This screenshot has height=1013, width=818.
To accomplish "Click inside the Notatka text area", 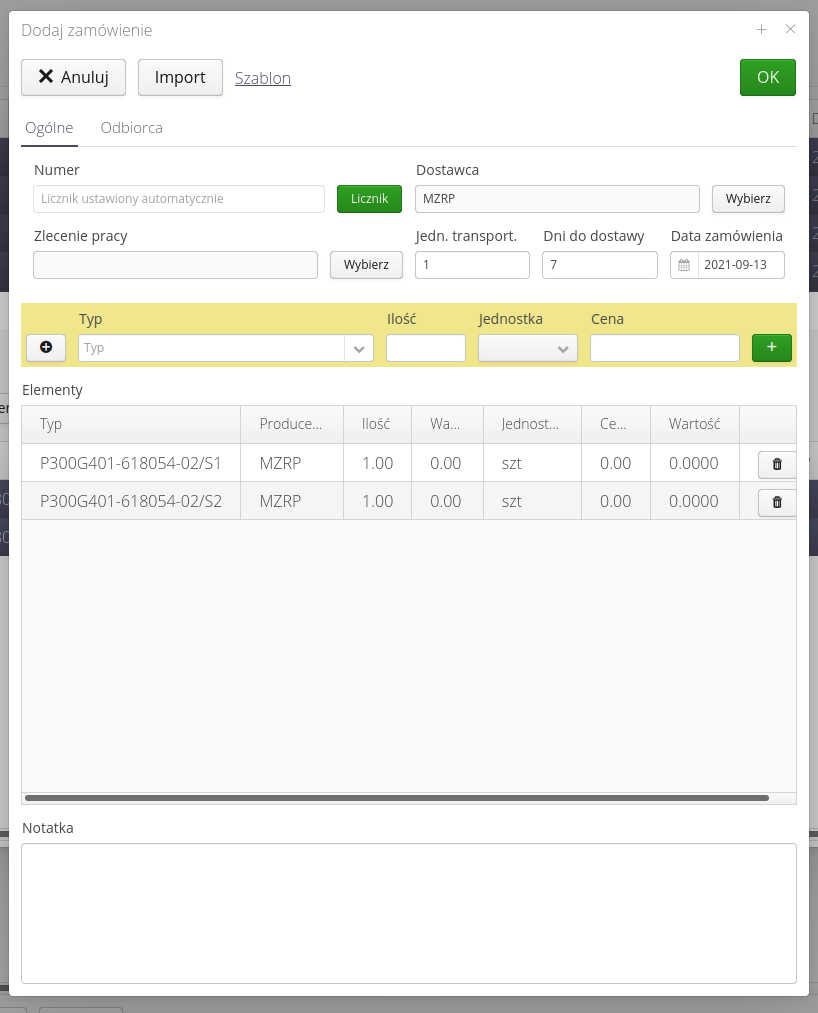I will click(x=408, y=912).
